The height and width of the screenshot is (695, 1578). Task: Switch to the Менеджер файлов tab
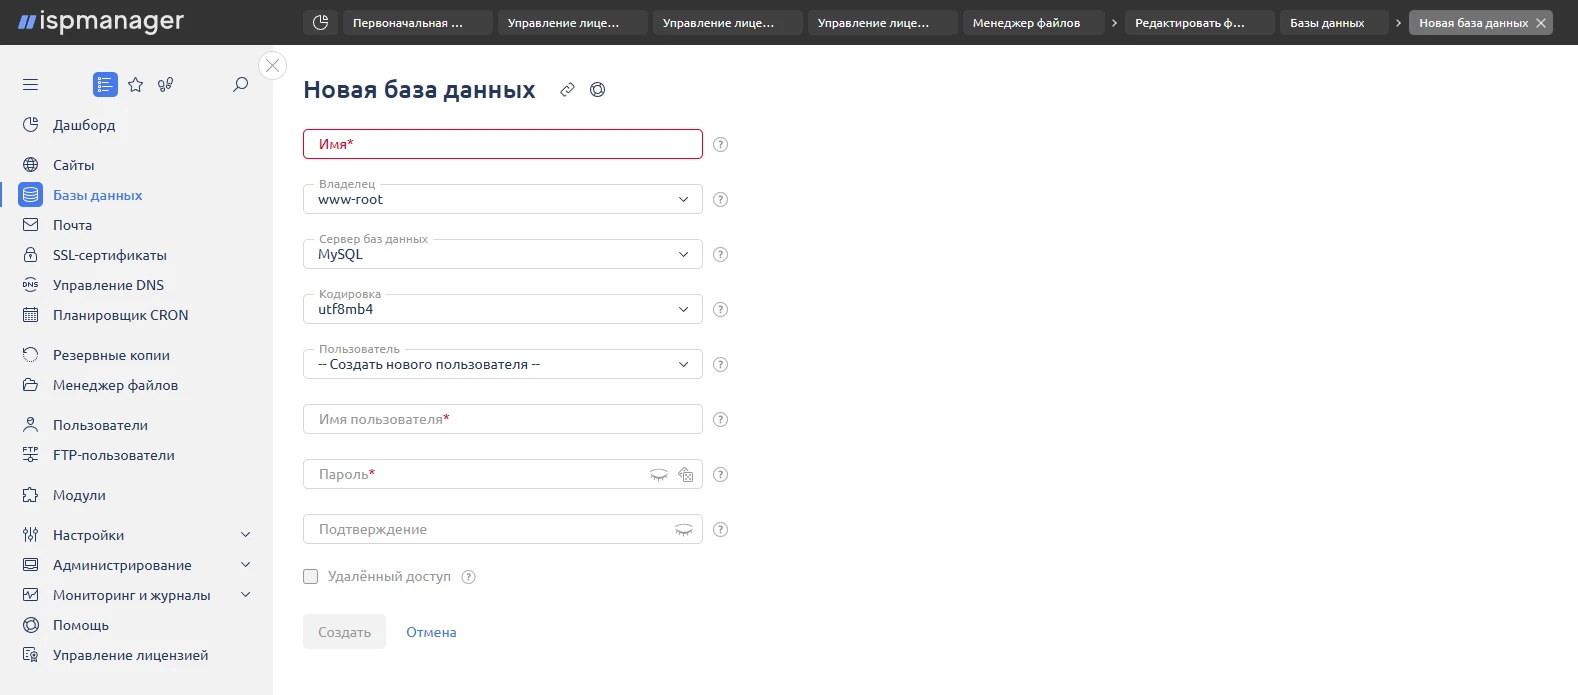click(x=1033, y=22)
